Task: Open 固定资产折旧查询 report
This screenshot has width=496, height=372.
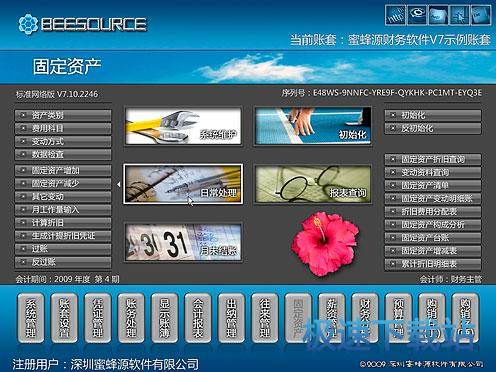Action: coord(433,159)
